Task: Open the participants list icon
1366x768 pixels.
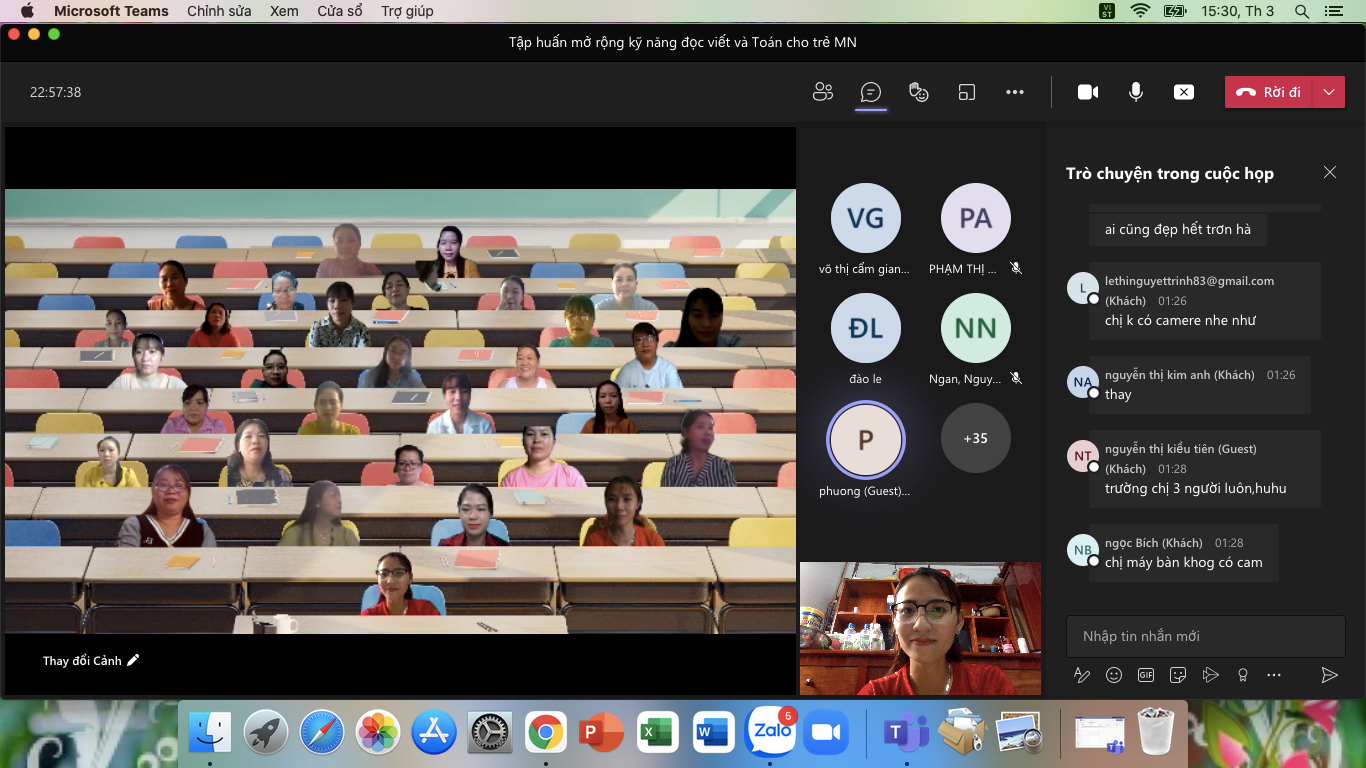Action: [x=823, y=92]
